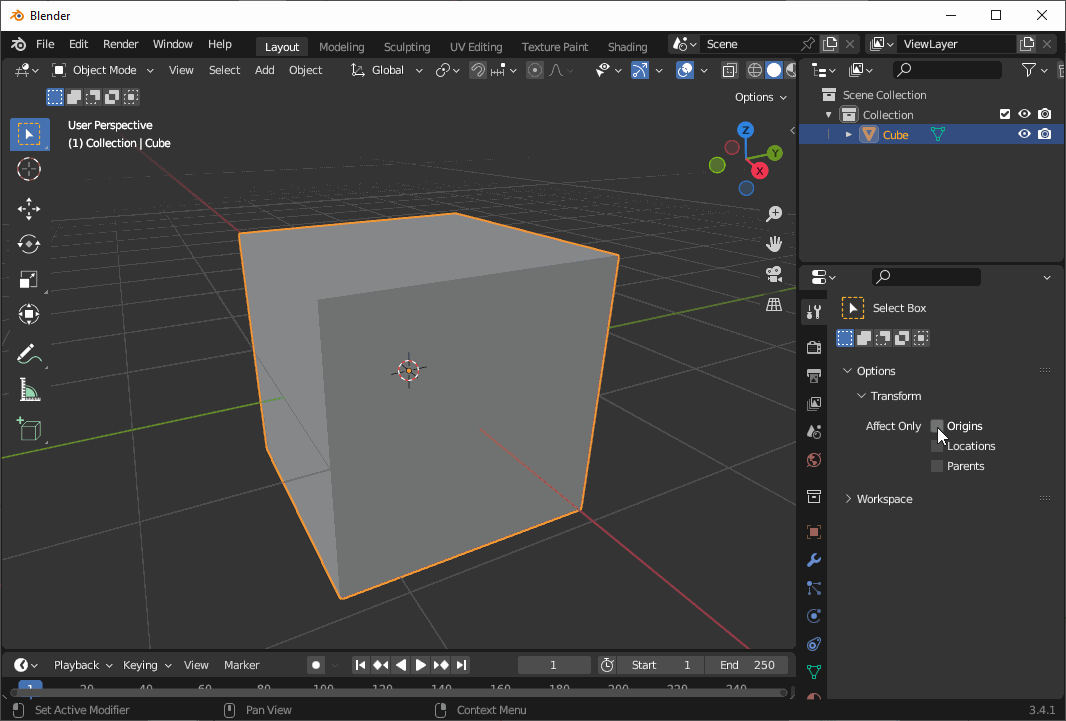
Task: Switch to wireframe viewport shading
Action: point(753,70)
